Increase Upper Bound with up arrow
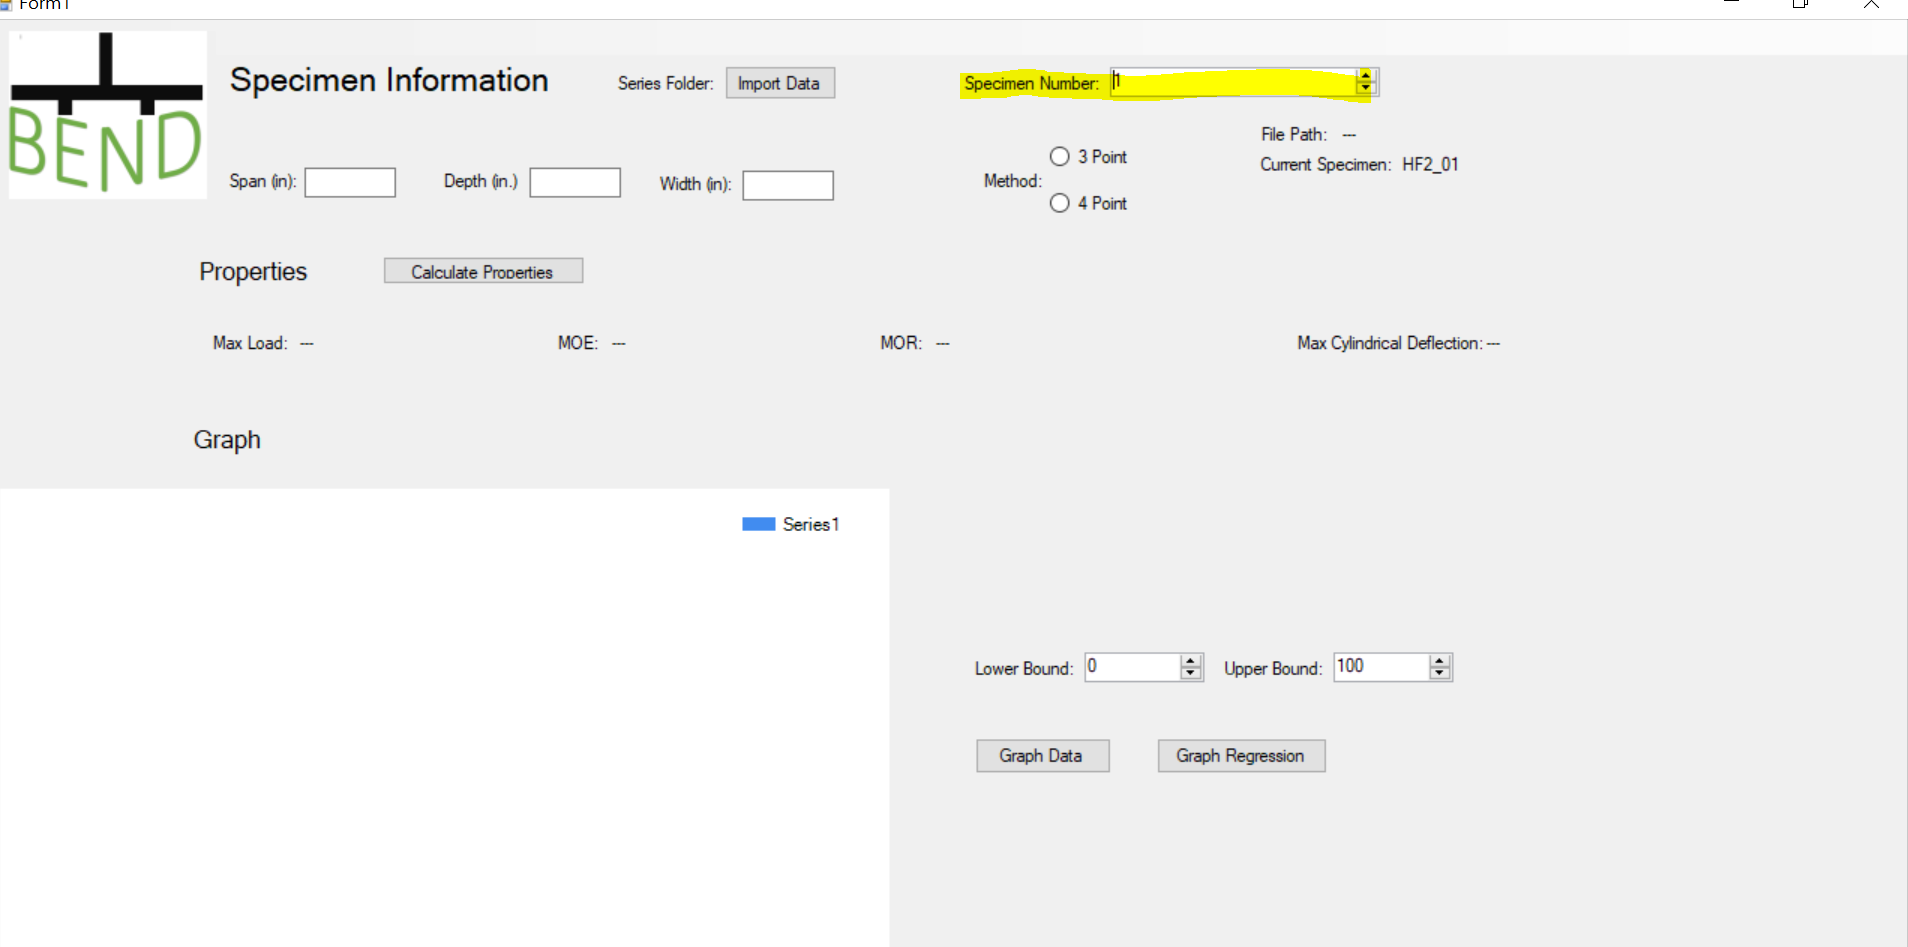Viewport: 1908px width, 947px height. 1440,661
